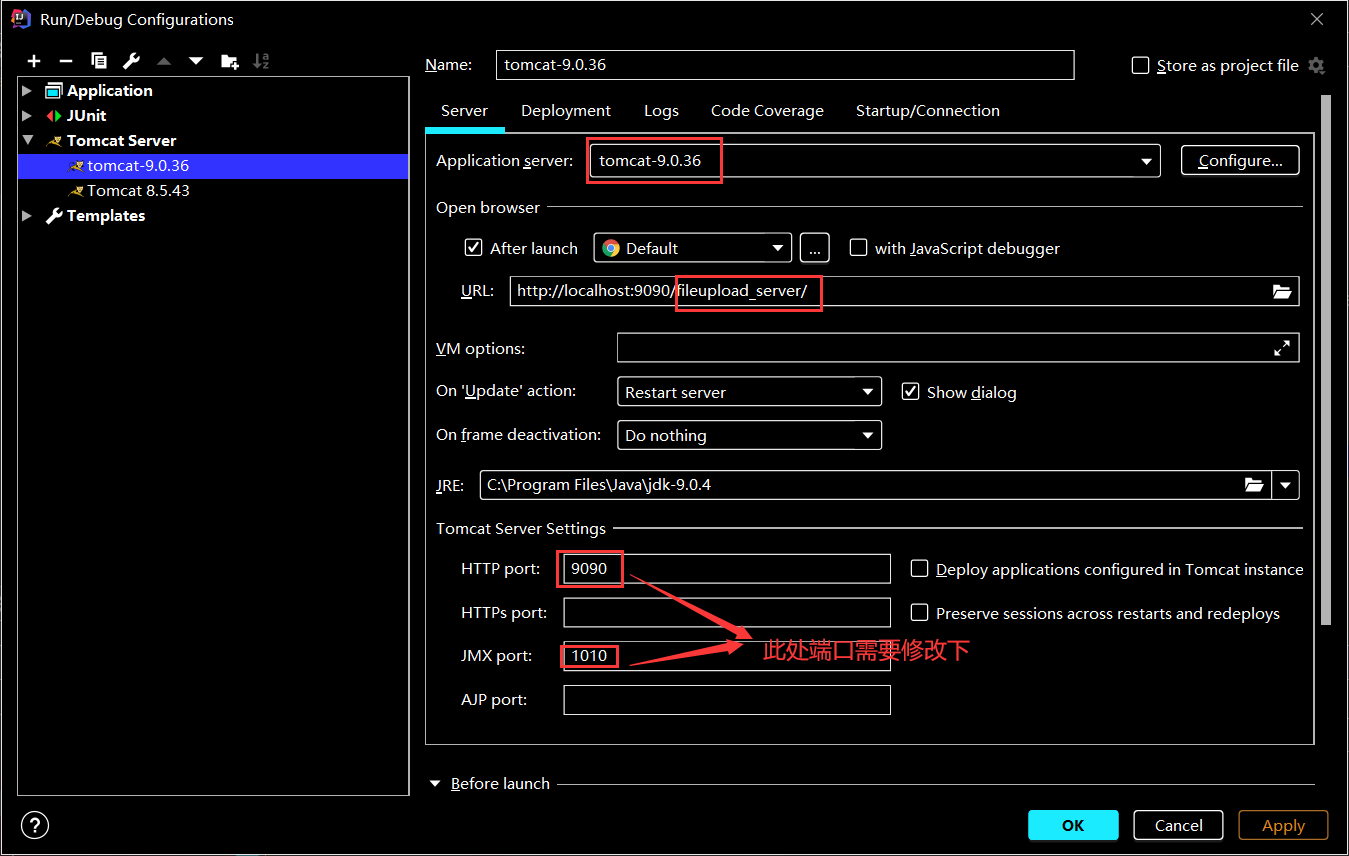Switch to the Code Coverage tab
This screenshot has width=1349, height=856.
767,111
